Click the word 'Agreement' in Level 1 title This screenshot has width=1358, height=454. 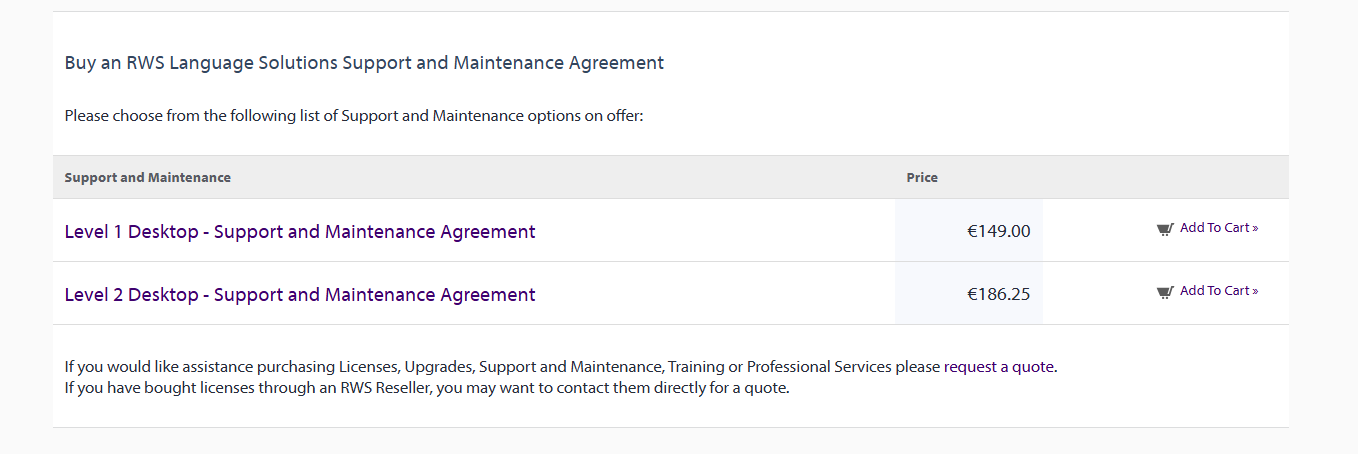point(487,232)
